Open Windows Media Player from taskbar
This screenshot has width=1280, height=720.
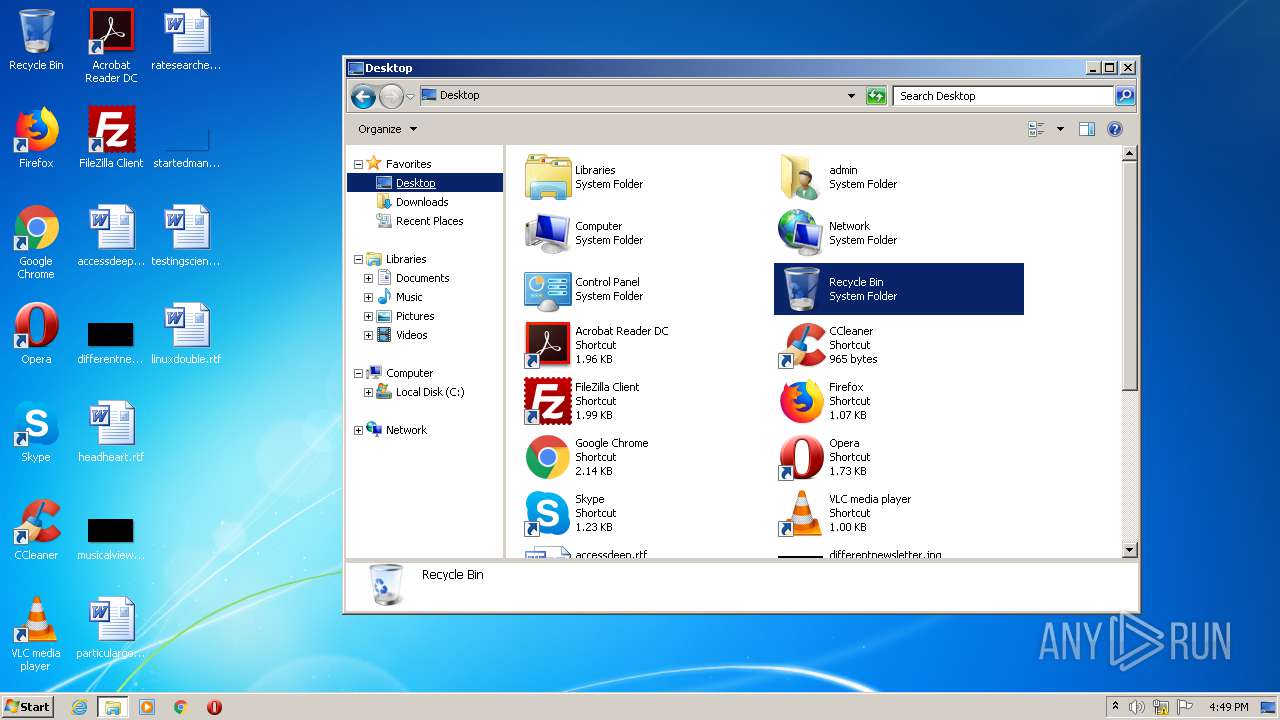[x=147, y=707]
